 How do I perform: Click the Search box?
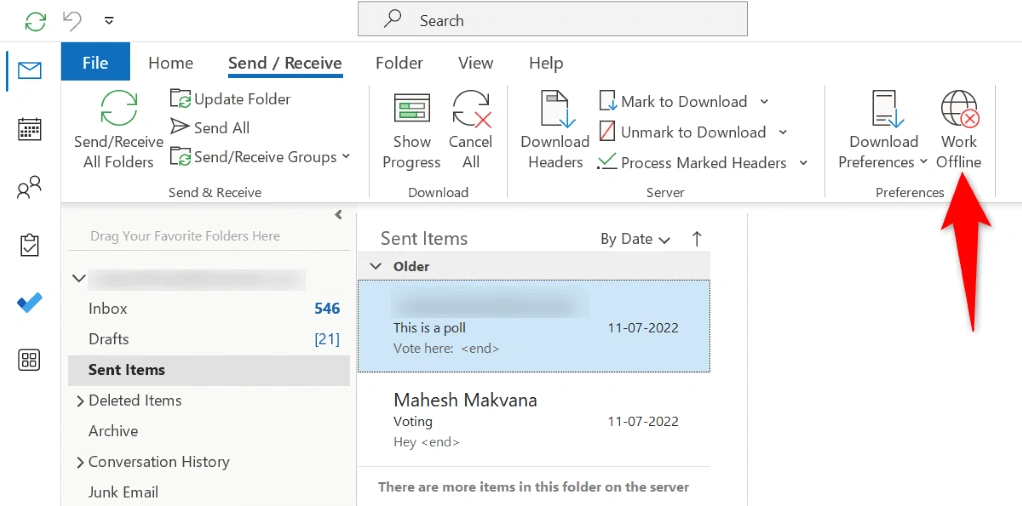pyautogui.click(x=553, y=20)
